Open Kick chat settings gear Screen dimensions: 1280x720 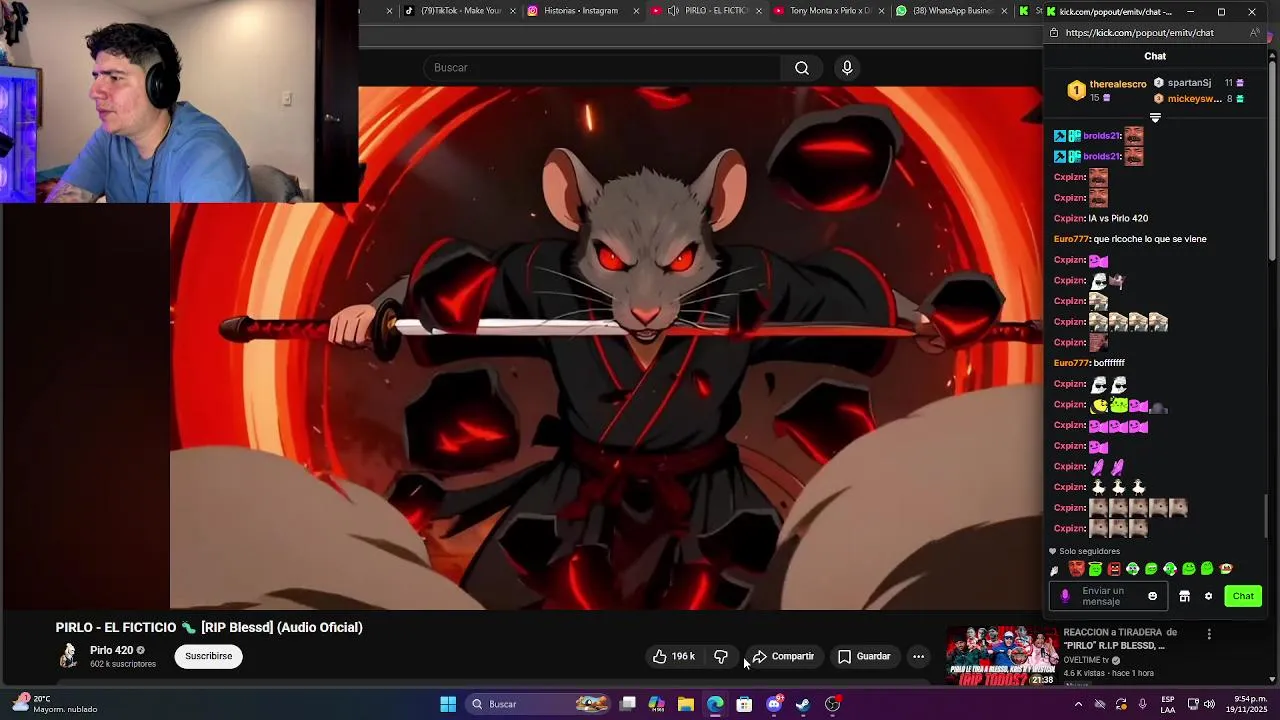coord(1208,596)
